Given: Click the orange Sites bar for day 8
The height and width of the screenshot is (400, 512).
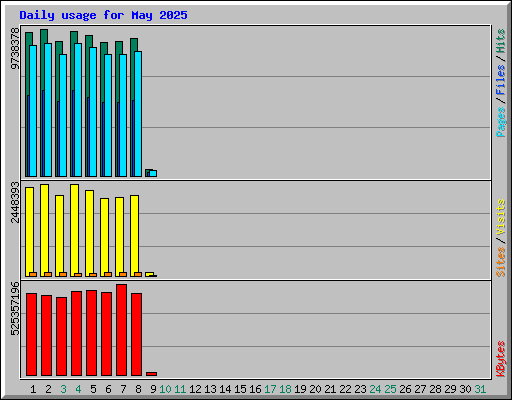Looking at the screenshot, I should click(x=138, y=274).
